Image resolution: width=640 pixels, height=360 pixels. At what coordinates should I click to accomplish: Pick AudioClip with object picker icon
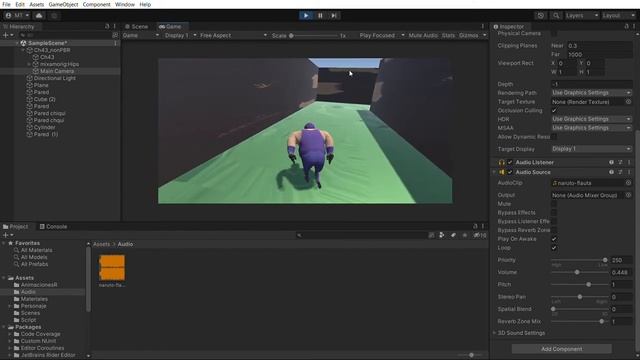(628, 183)
